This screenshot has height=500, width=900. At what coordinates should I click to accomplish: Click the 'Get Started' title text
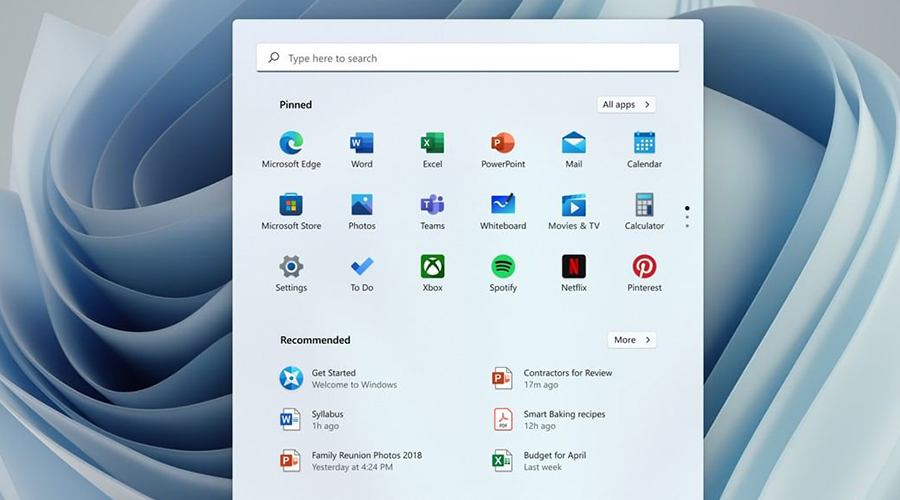coord(333,373)
